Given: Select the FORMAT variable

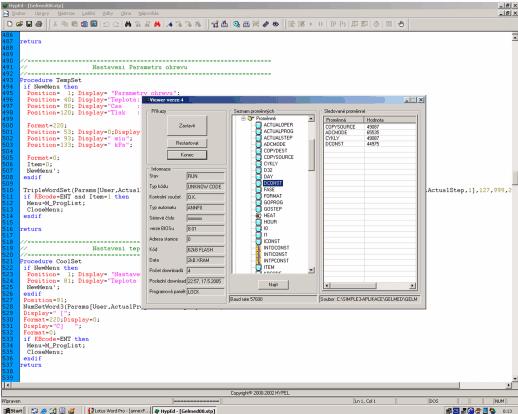Looking at the screenshot, I should pyautogui.click(x=273, y=196).
